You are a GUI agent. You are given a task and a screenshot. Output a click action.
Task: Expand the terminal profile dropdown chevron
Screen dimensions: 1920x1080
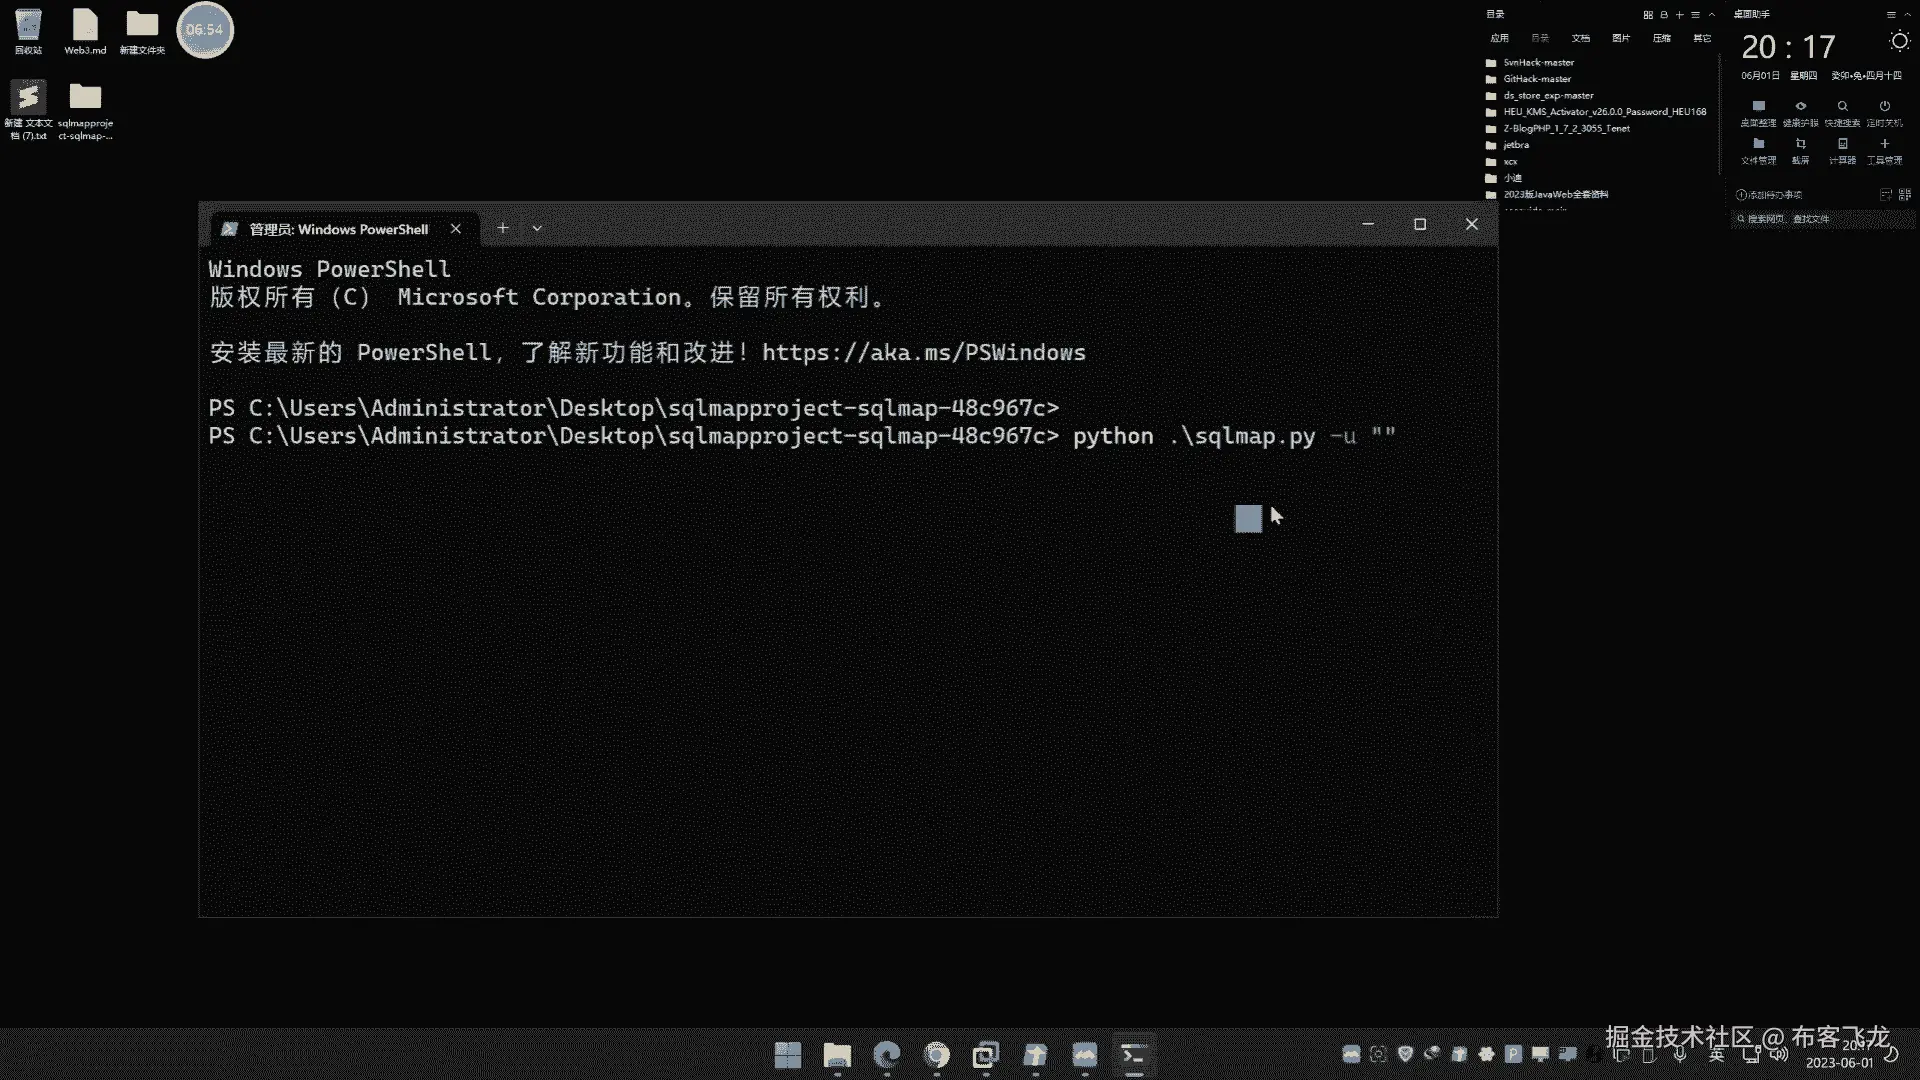coord(537,228)
